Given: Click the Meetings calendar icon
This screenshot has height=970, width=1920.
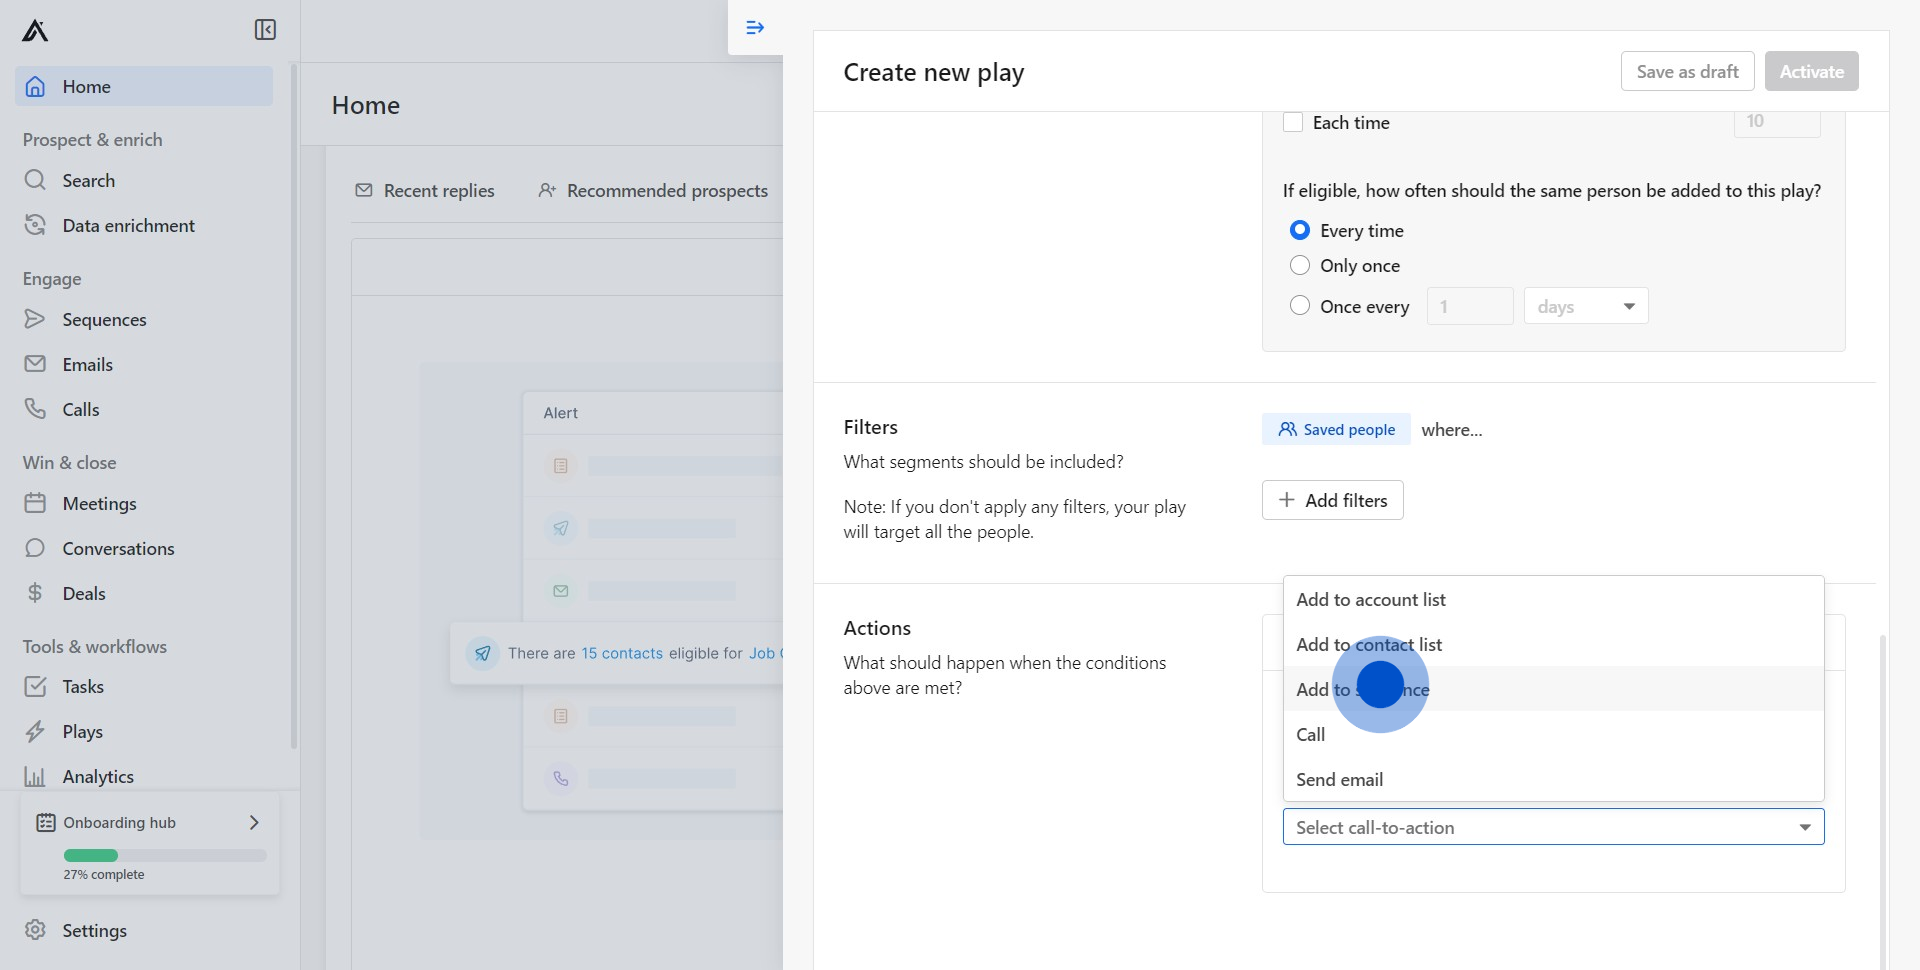Looking at the screenshot, I should [x=35, y=503].
